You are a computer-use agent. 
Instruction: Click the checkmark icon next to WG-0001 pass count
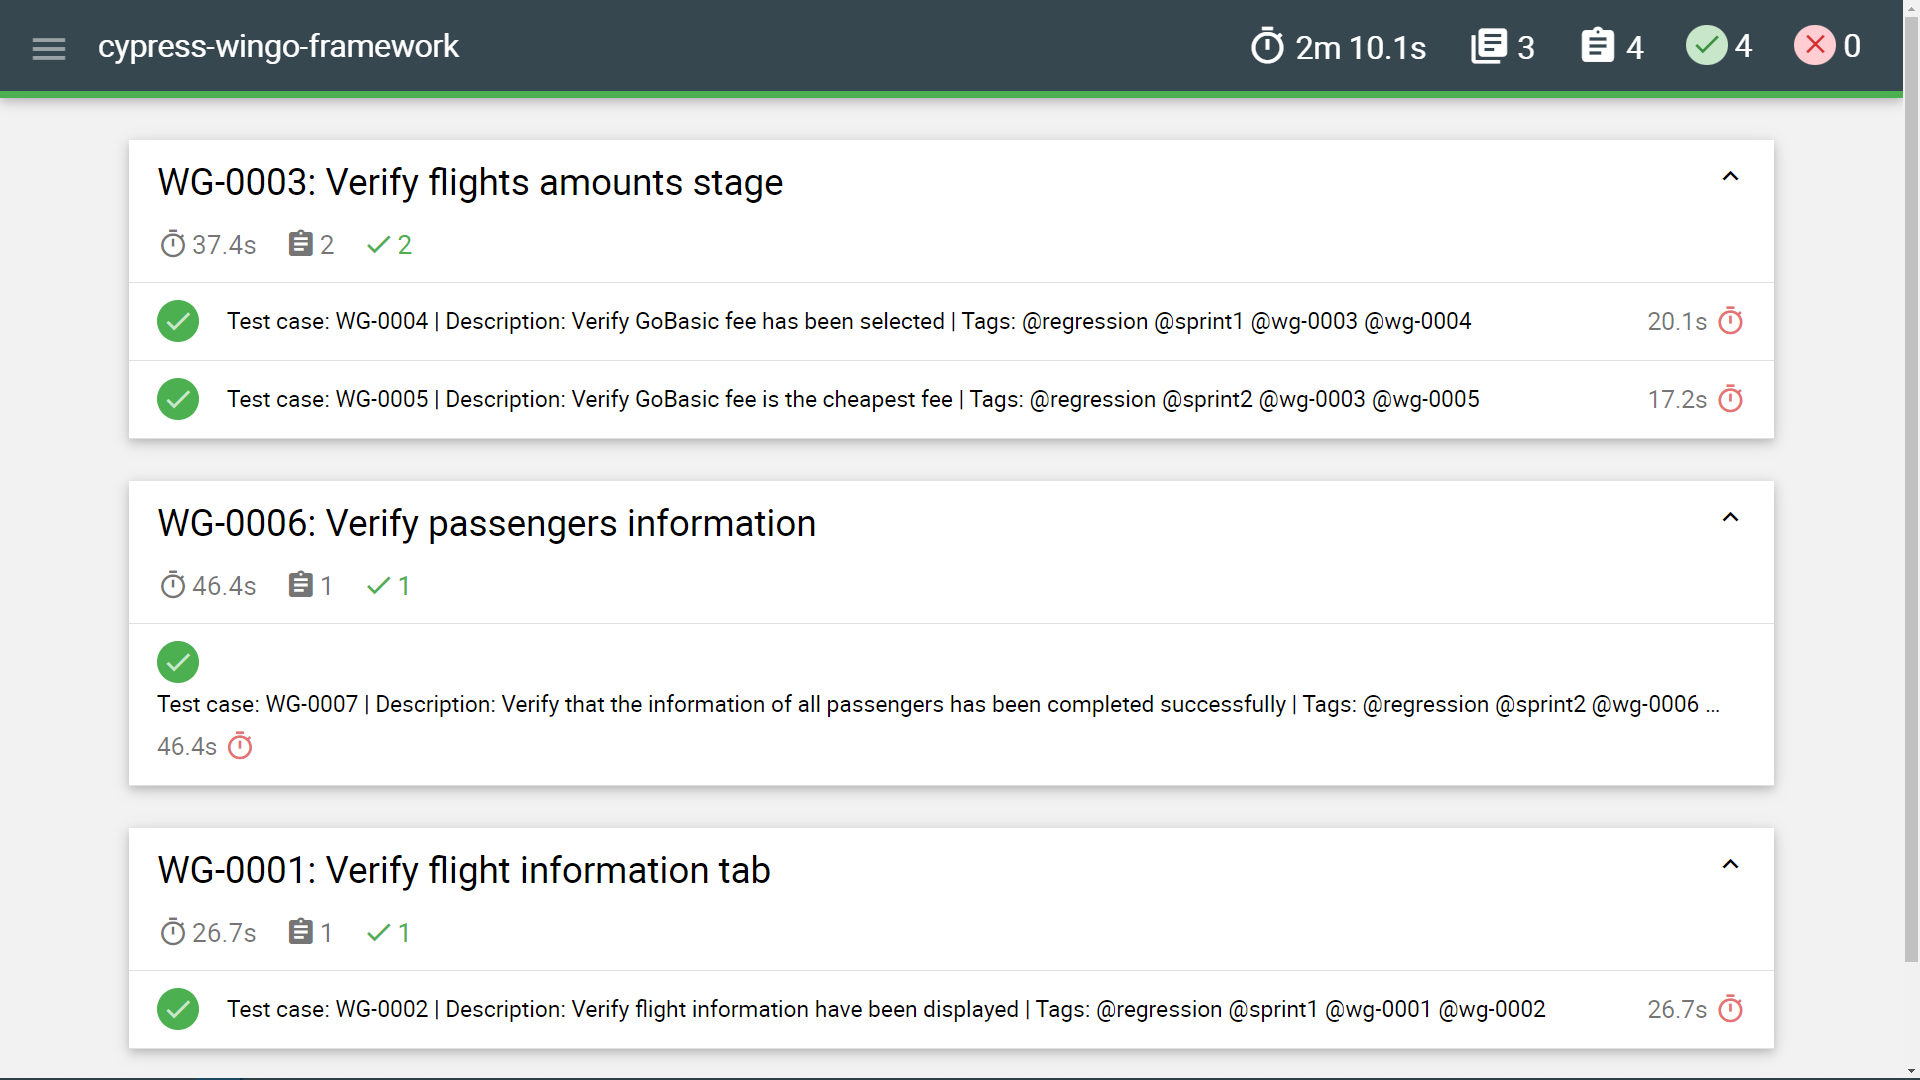pos(378,932)
